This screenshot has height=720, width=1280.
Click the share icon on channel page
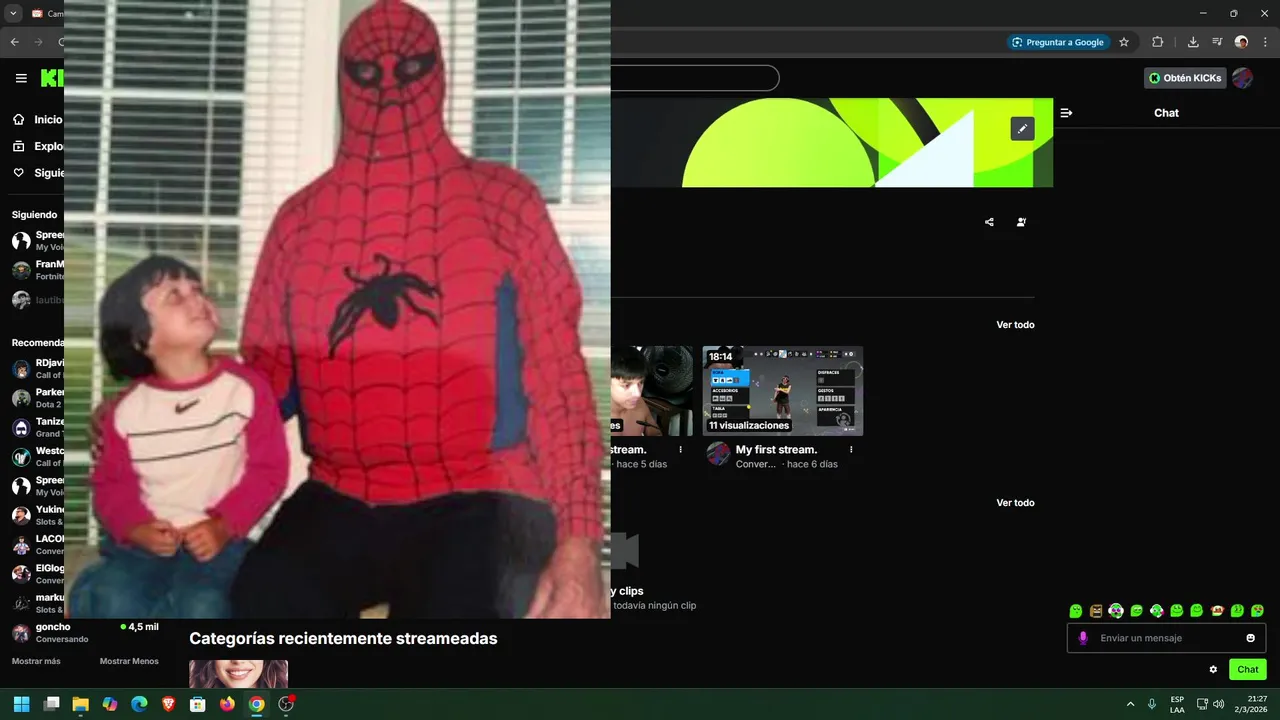pos(989,222)
